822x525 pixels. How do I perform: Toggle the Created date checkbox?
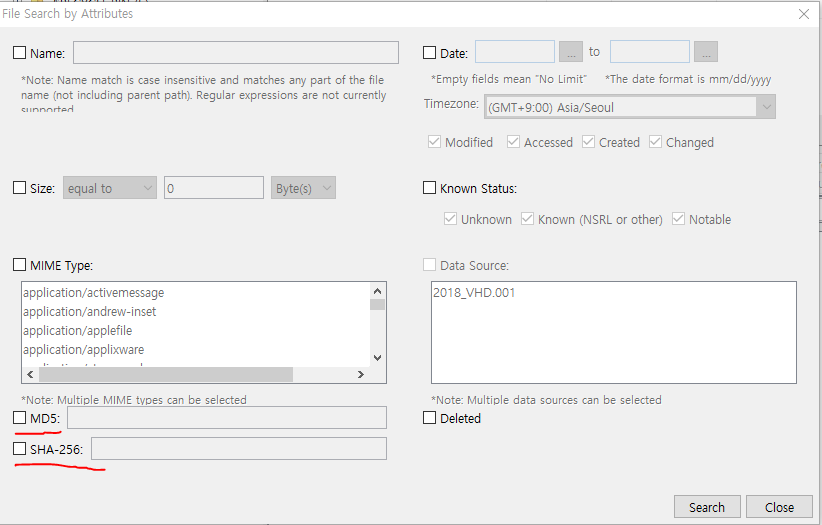[x=588, y=142]
